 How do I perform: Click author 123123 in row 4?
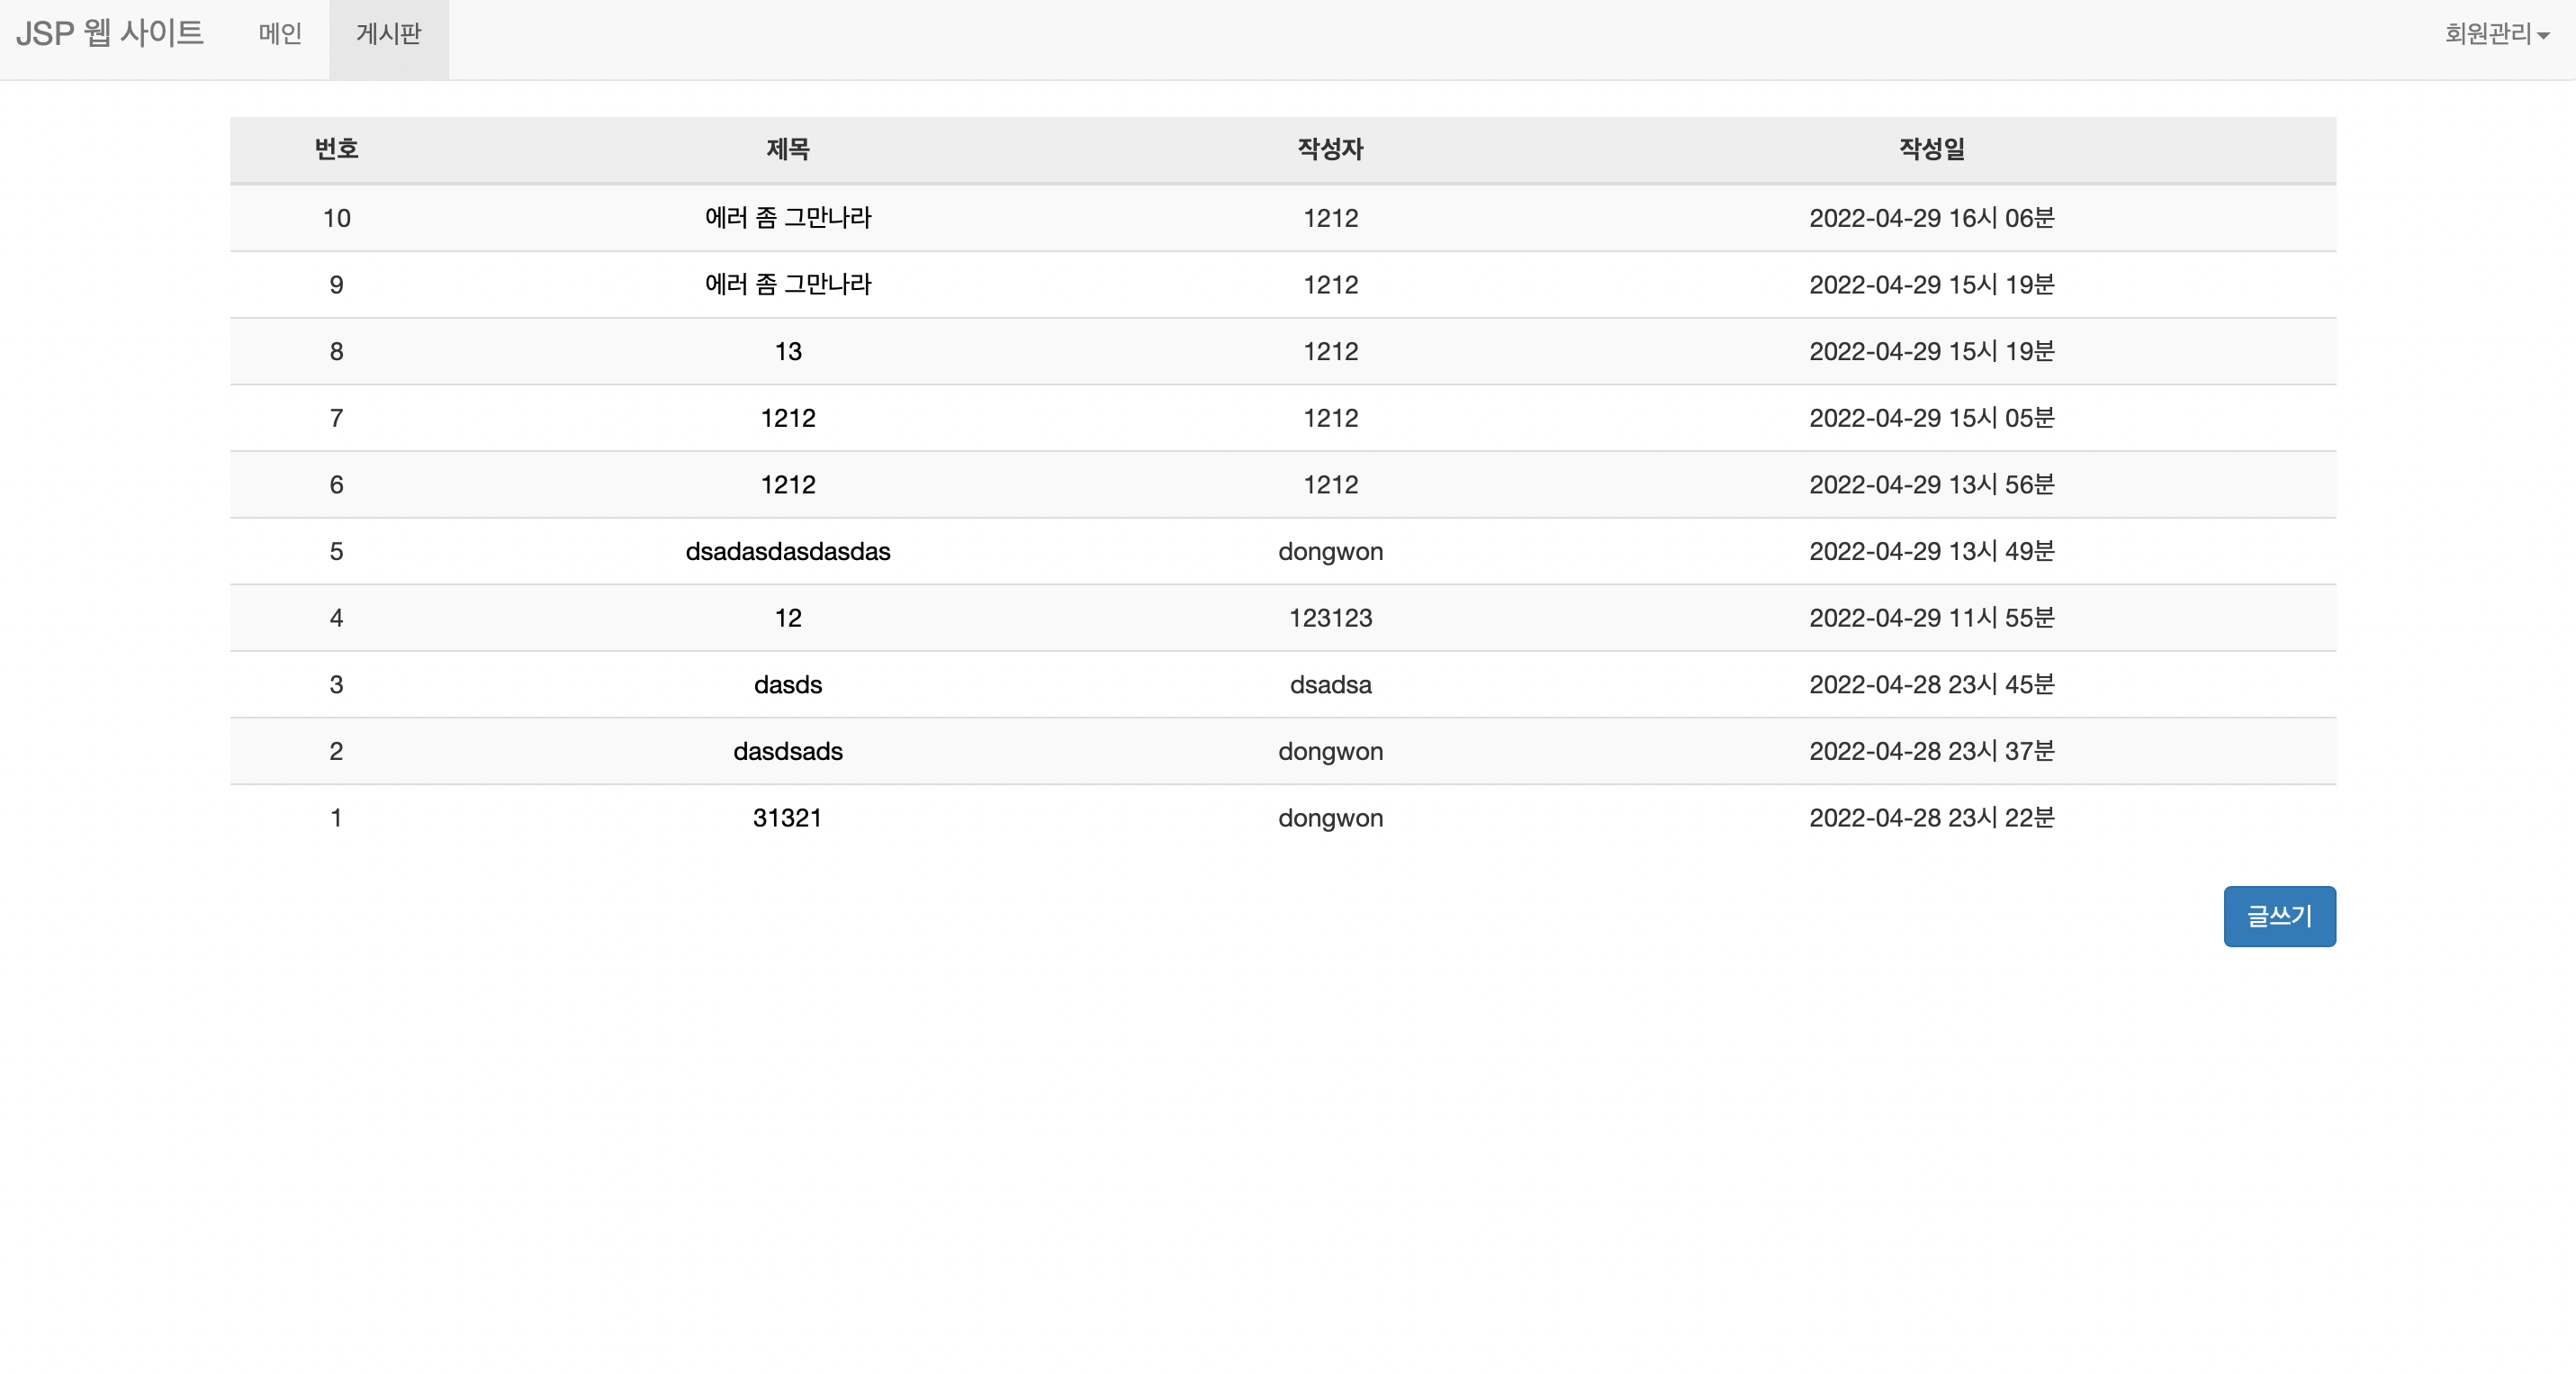pos(1330,618)
